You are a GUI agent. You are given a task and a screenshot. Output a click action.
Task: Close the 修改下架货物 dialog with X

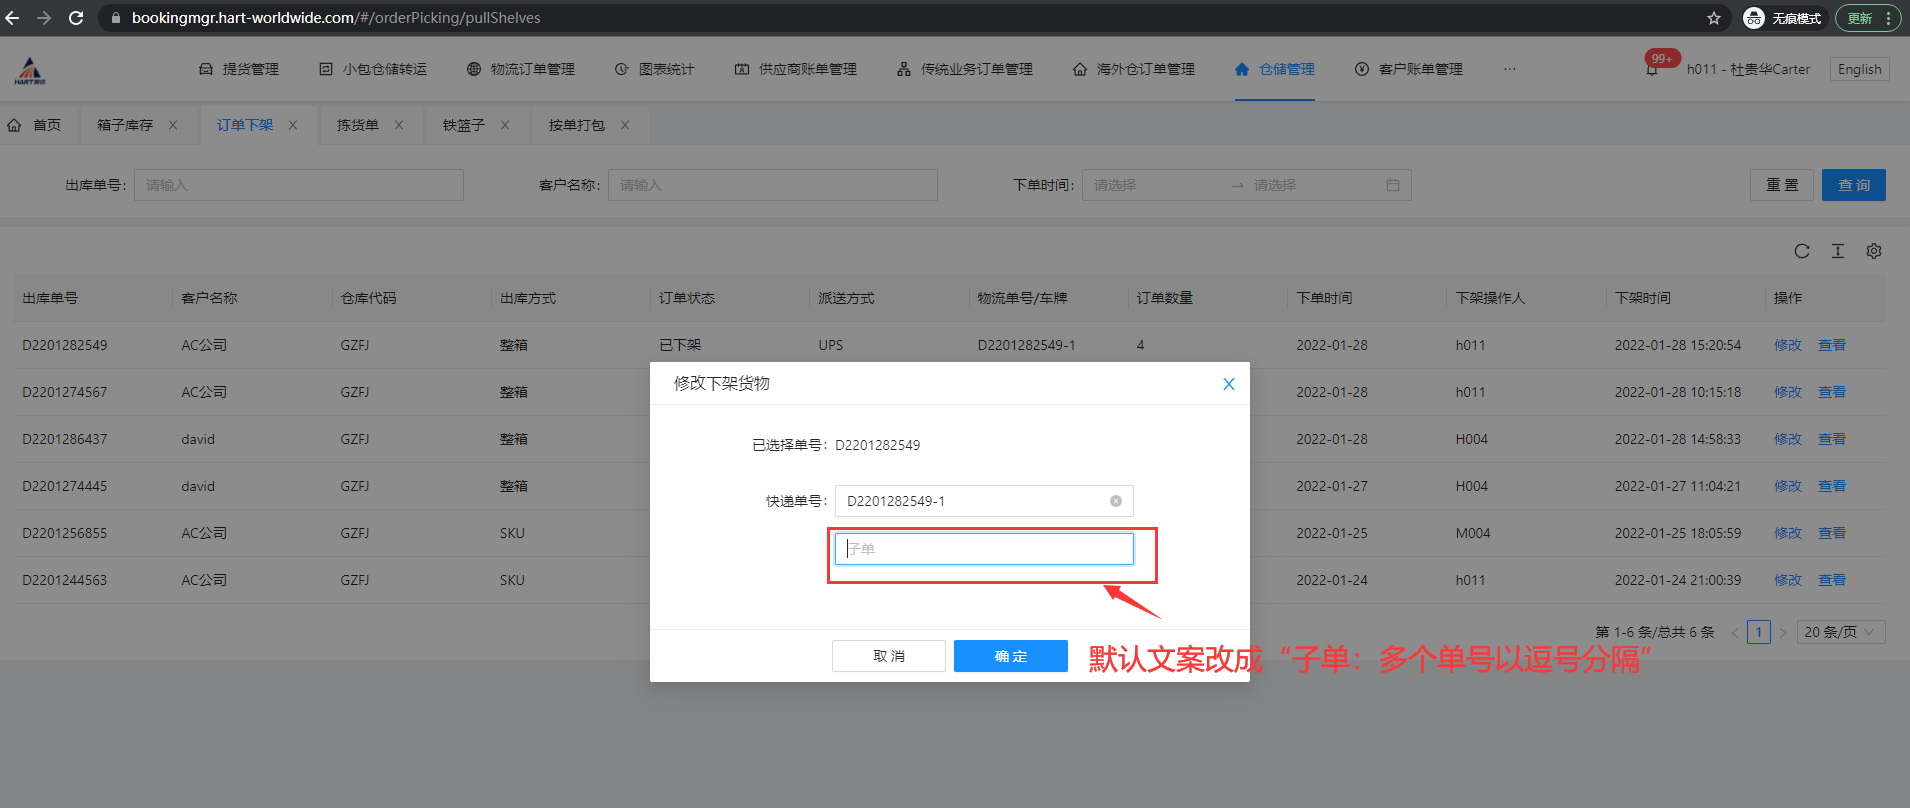click(1228, 384)
